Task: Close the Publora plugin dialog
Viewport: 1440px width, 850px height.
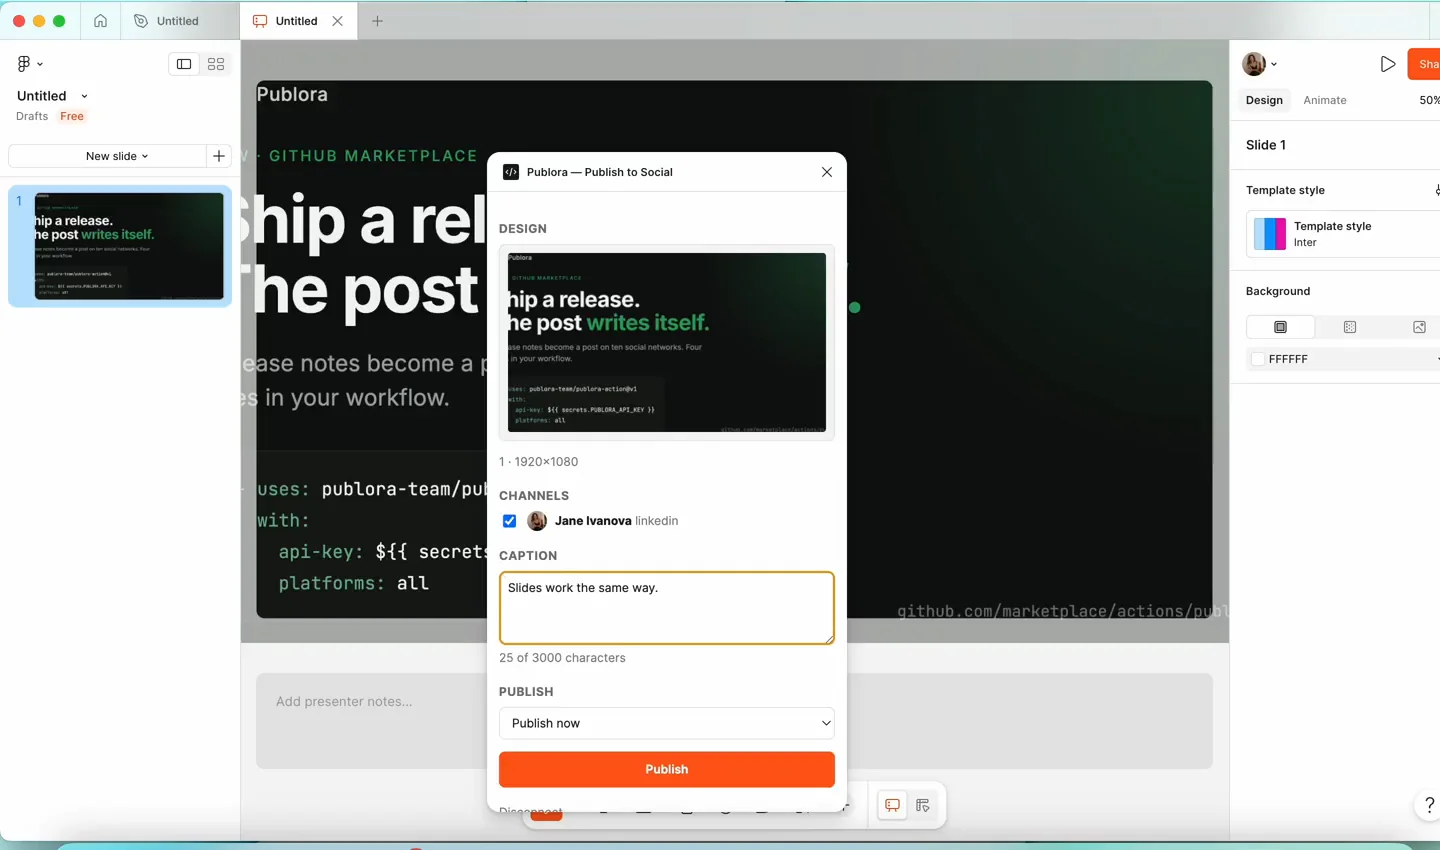Action: pos(827,172)
